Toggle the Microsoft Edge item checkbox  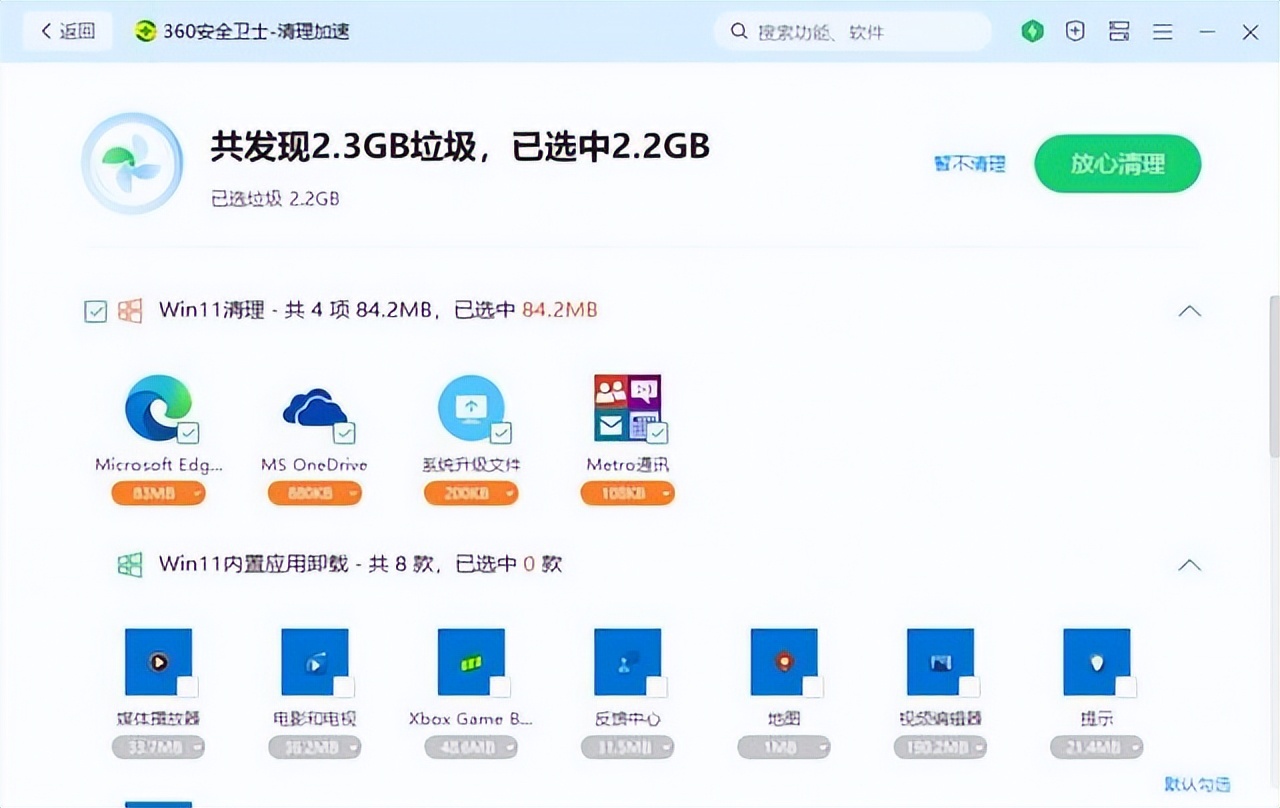189,432
